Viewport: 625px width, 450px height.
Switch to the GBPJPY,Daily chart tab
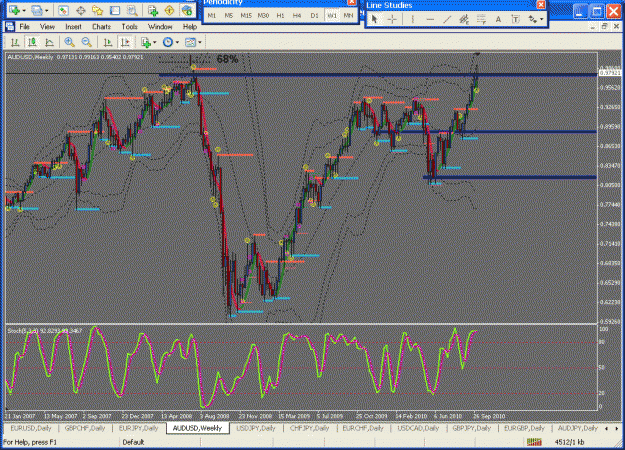pos(472,428)
